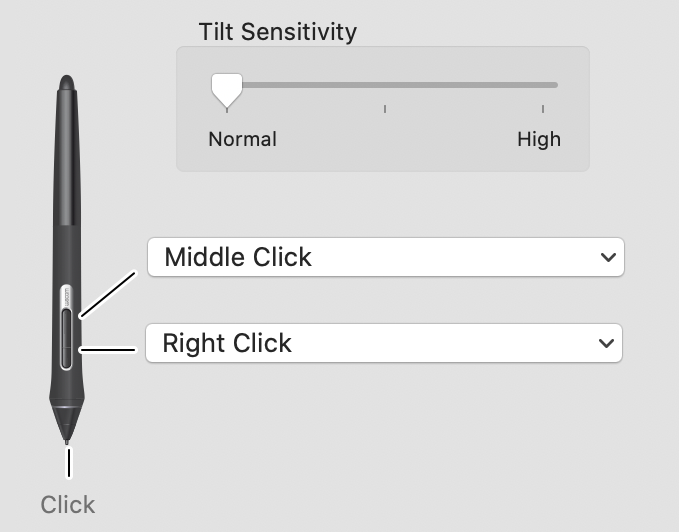Screen dimensions: 679x532
Task: Click the Click label below pen tip
Action: coord(68,505)
